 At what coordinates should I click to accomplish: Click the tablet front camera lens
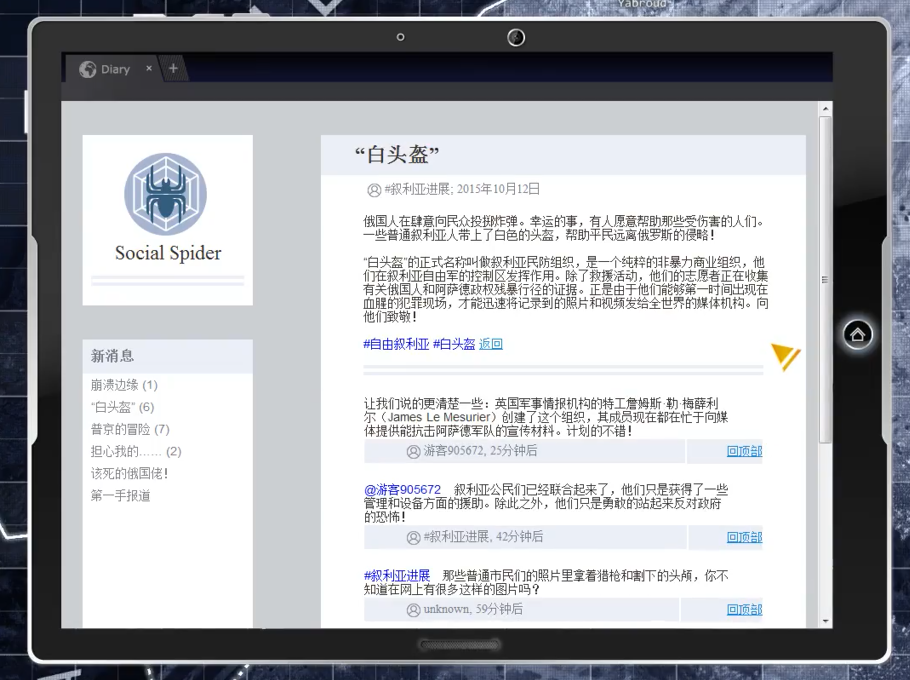click(x=516, y=38)
